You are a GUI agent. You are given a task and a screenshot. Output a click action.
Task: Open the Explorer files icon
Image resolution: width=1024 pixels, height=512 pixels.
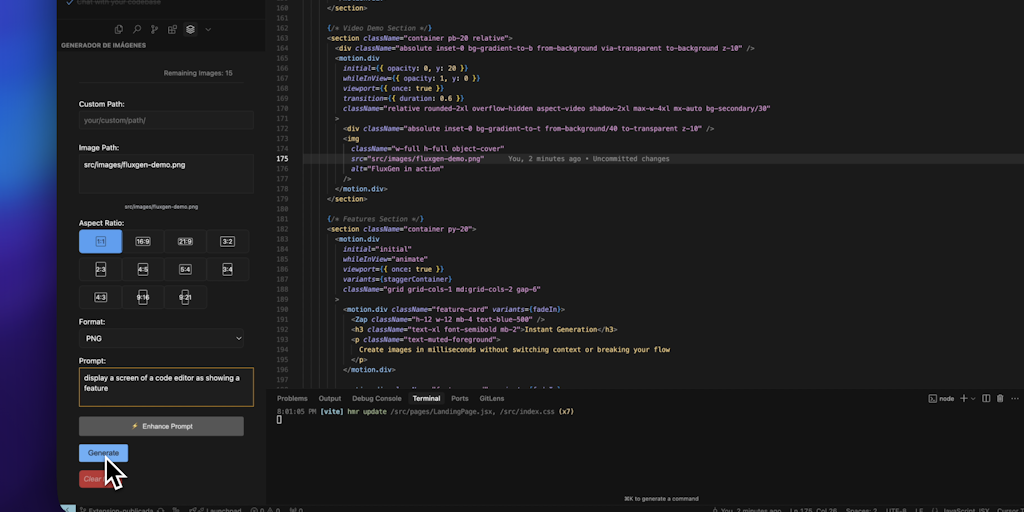tap(119, 30)
